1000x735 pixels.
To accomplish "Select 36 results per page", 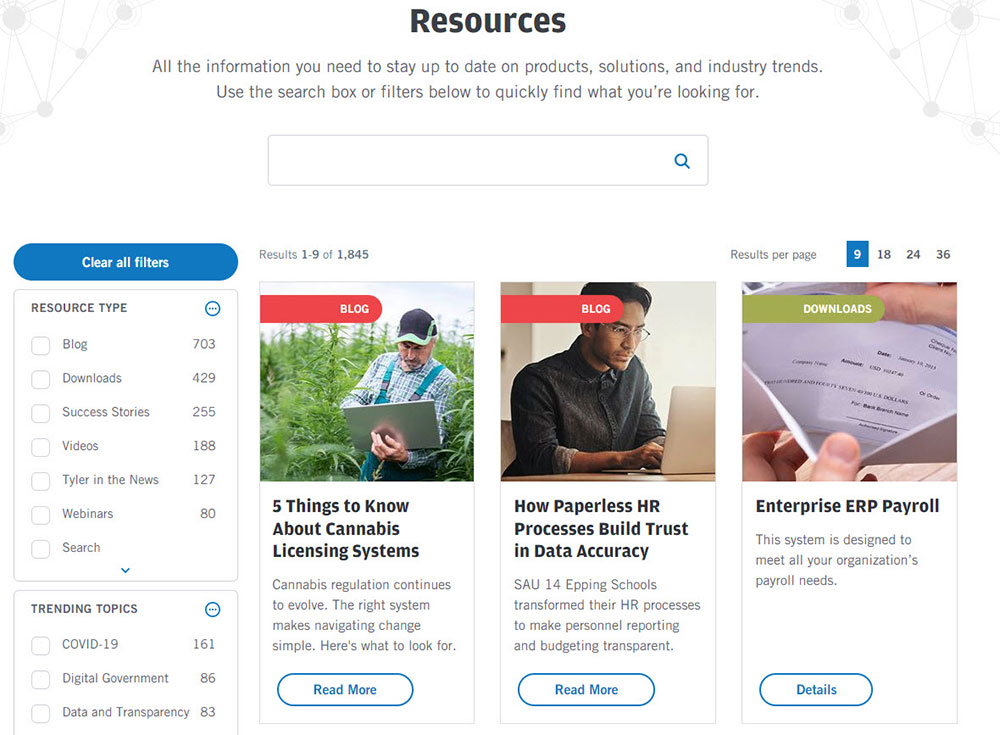I will click(943, 254).
